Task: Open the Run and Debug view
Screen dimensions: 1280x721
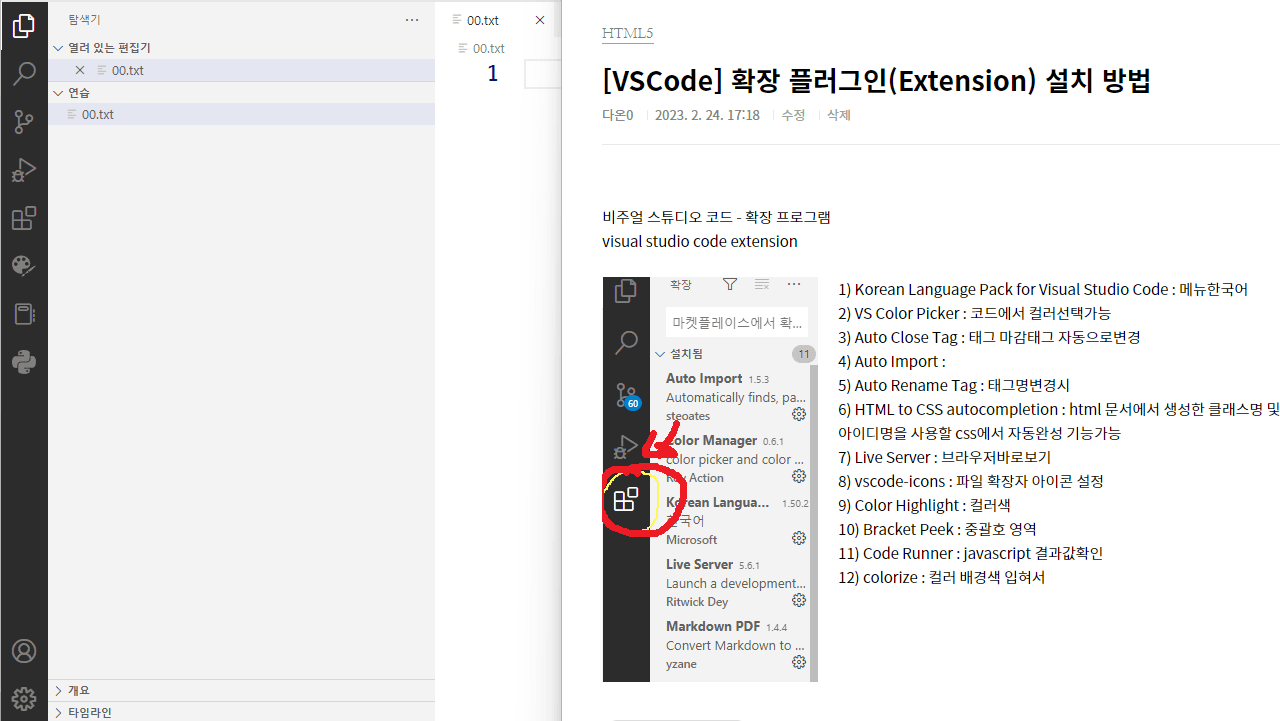Action: pyautogui.click(x=24, y=170)
